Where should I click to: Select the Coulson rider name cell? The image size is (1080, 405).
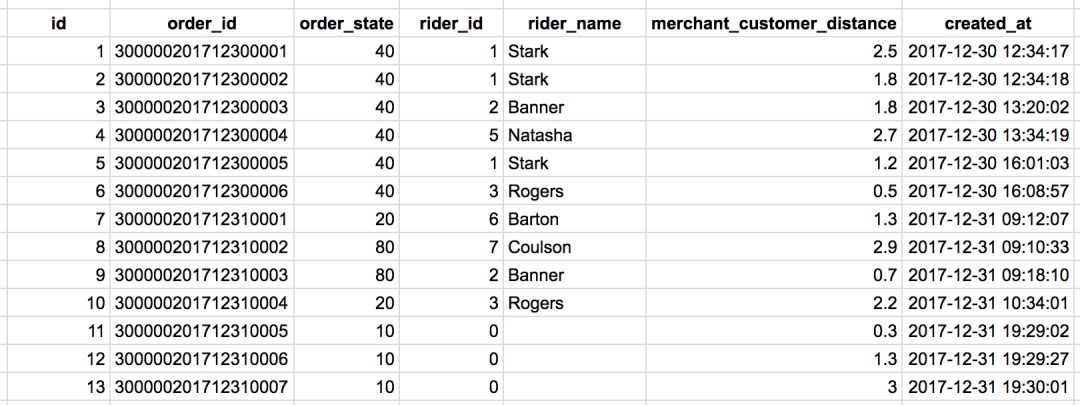pos(539,247)
